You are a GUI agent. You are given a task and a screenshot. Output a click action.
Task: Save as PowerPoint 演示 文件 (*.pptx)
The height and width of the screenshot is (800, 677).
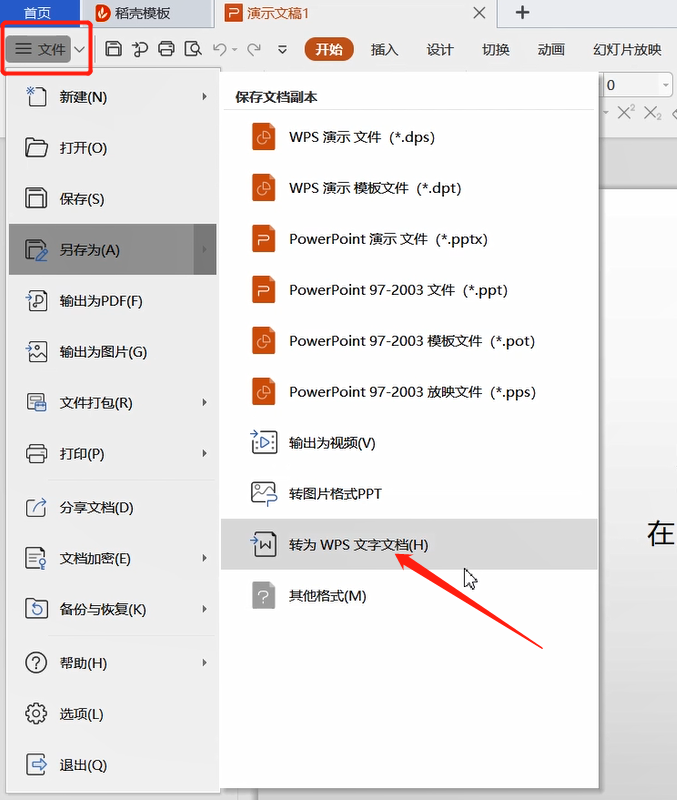[x=409, y=239]
